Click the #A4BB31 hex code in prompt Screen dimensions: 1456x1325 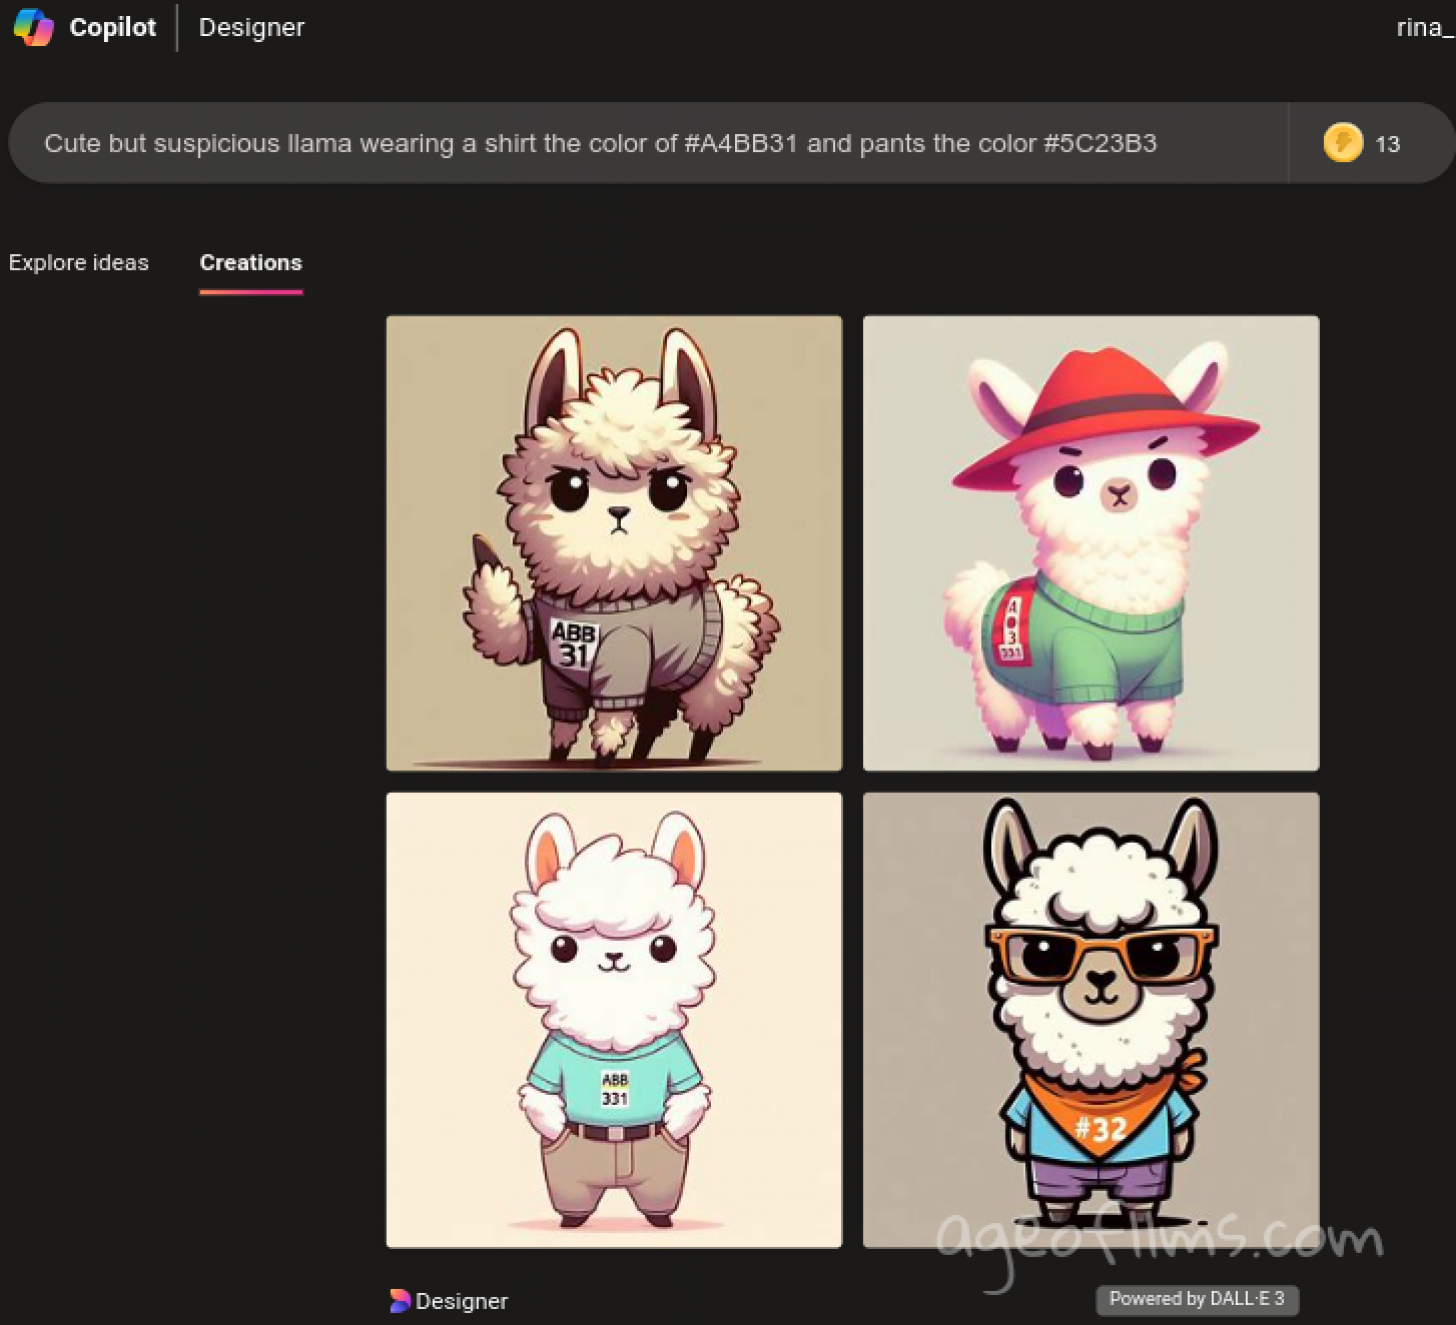tap(740, 143)
